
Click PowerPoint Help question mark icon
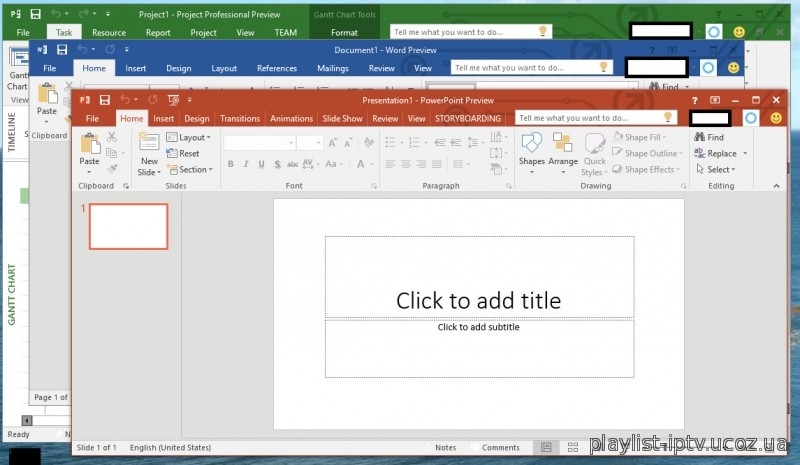tap(694, 101)
